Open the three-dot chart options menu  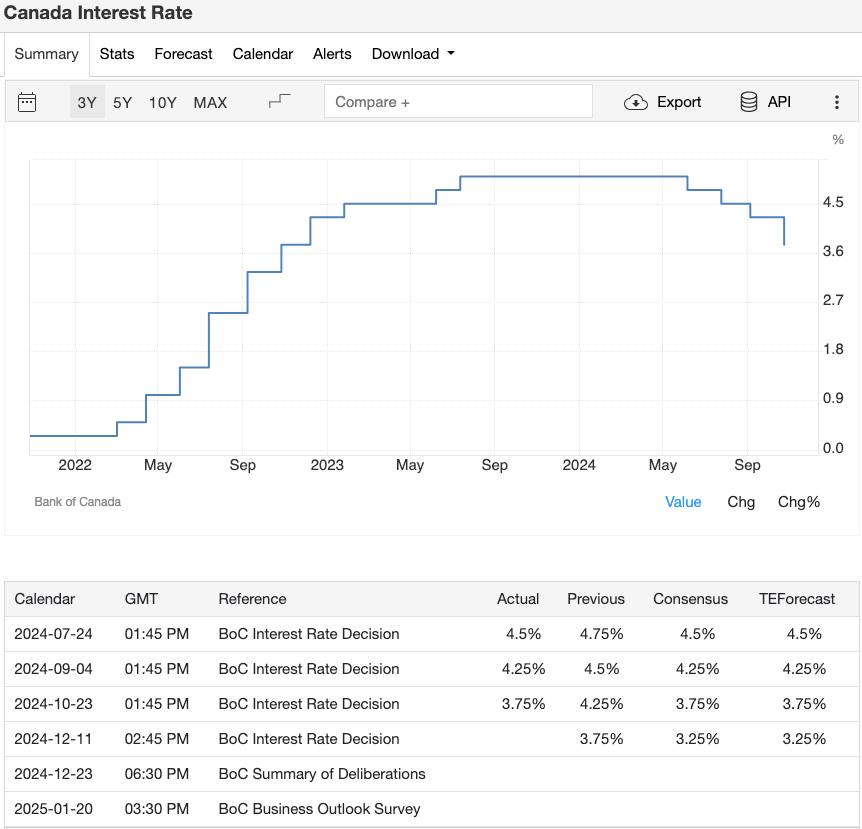tap(837, 101)
